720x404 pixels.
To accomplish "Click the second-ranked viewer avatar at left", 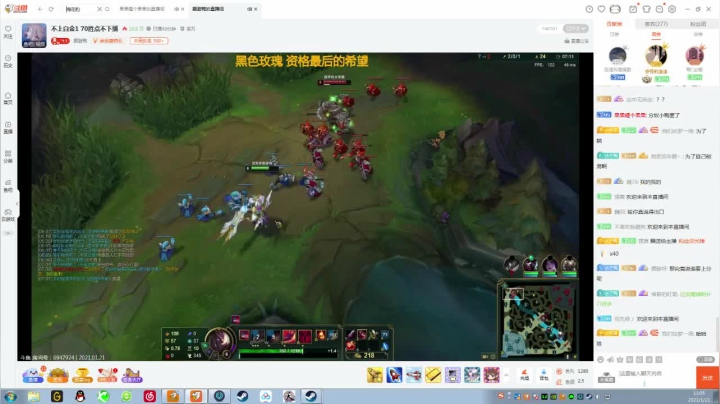I will [618, 56].
